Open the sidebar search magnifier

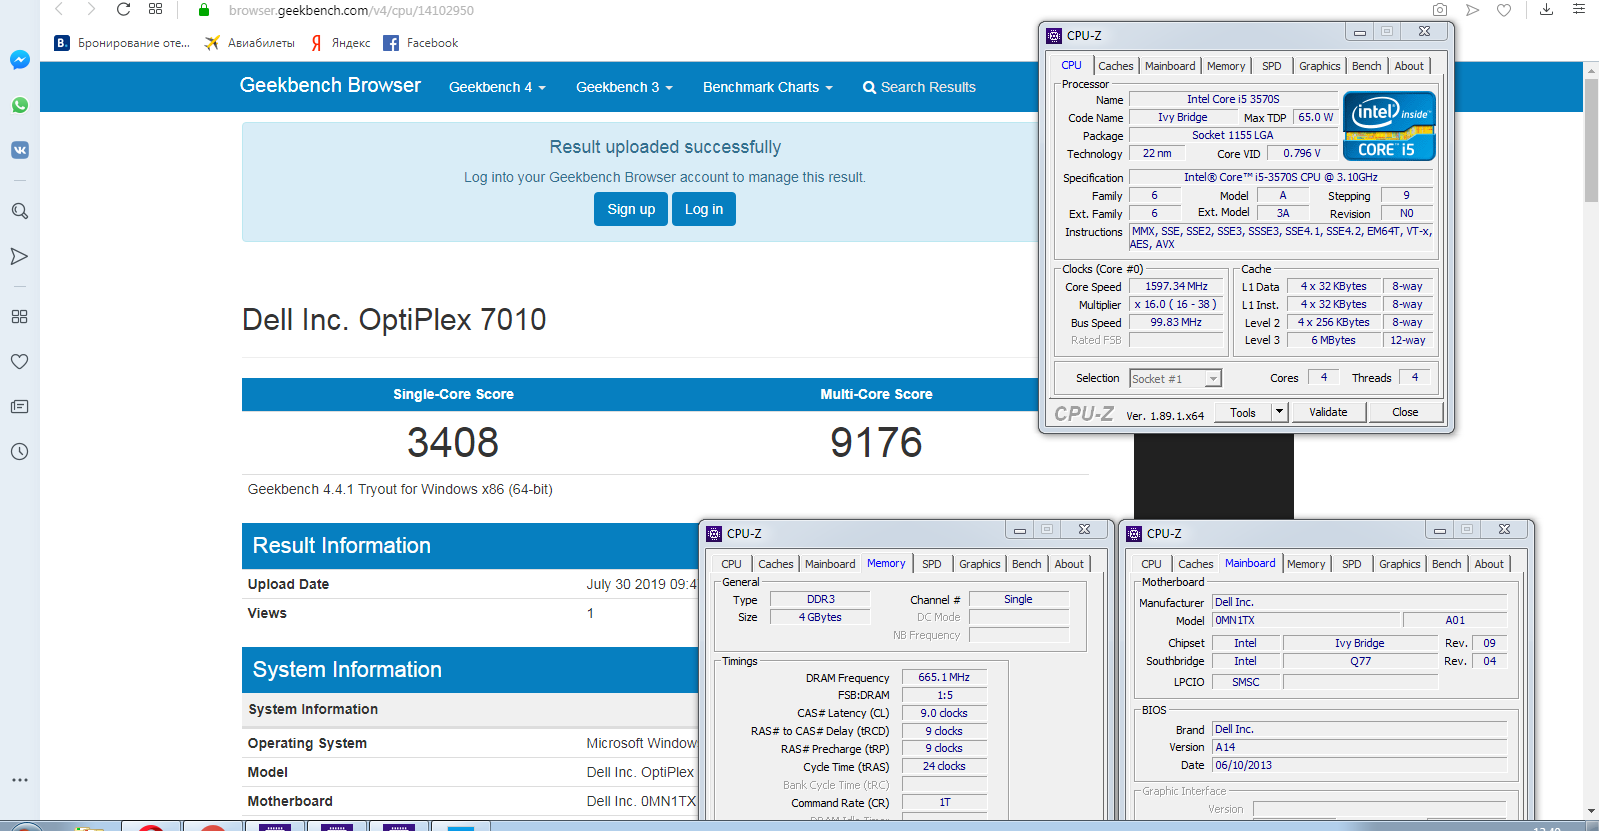[x=19, y=211]
